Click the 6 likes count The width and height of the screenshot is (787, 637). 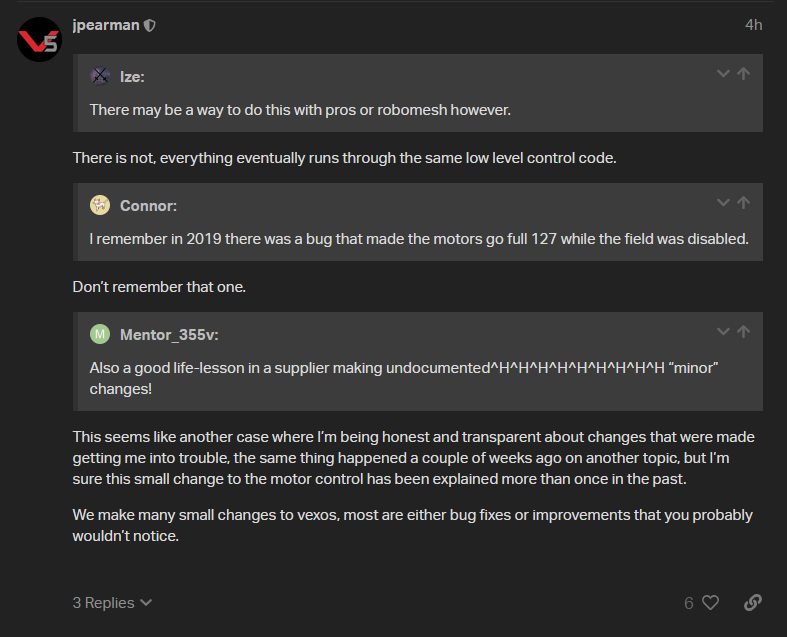tap(689, 603)
